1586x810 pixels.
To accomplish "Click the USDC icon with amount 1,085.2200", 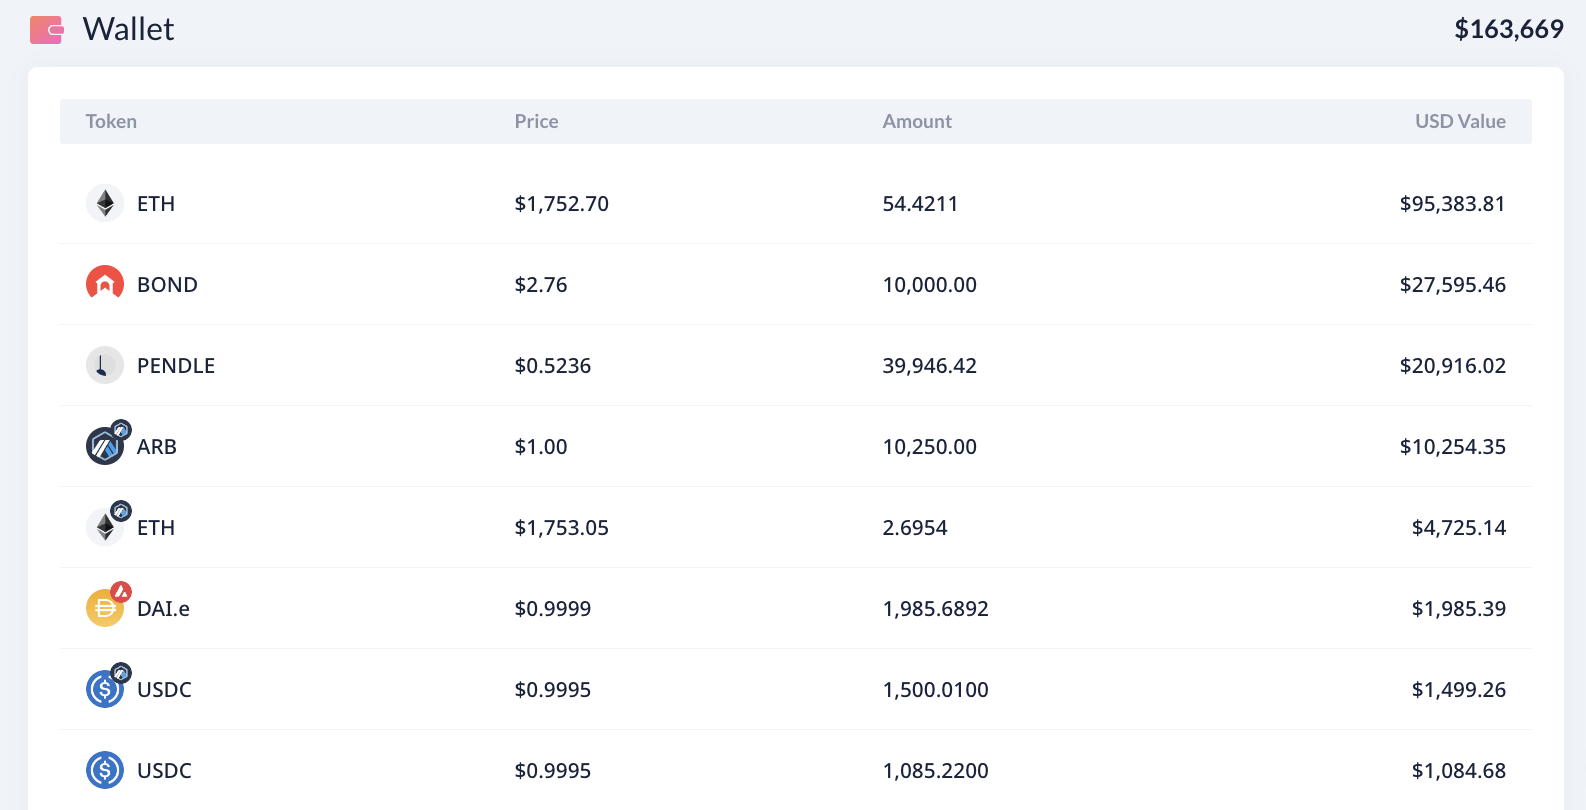I will click(x=105, y=770).
